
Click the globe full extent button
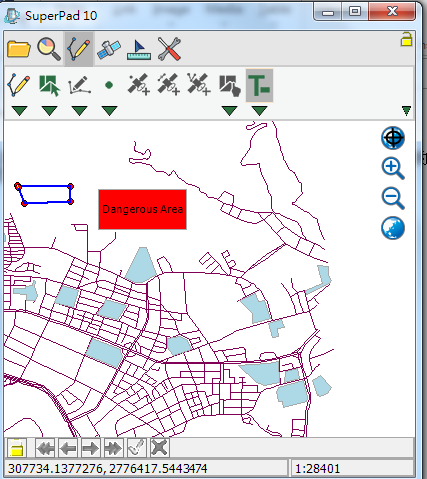pyautogui.click(x=393, y=229)
